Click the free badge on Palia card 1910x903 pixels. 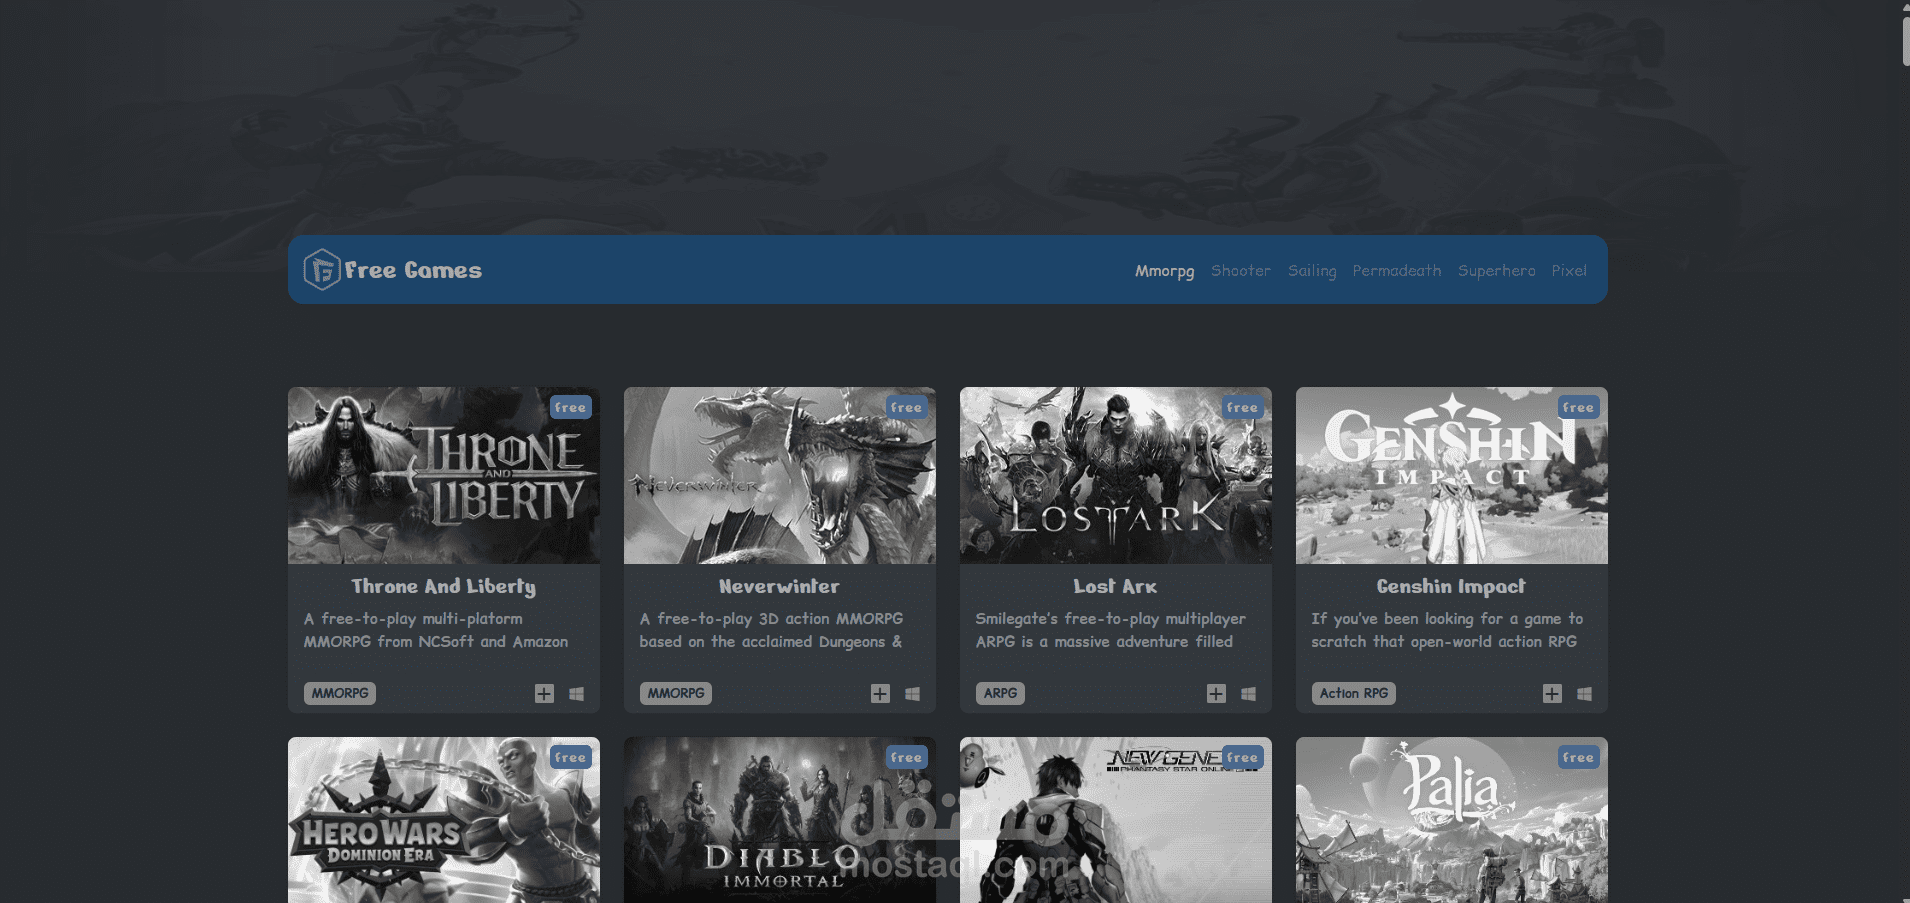click(1579, 757)
